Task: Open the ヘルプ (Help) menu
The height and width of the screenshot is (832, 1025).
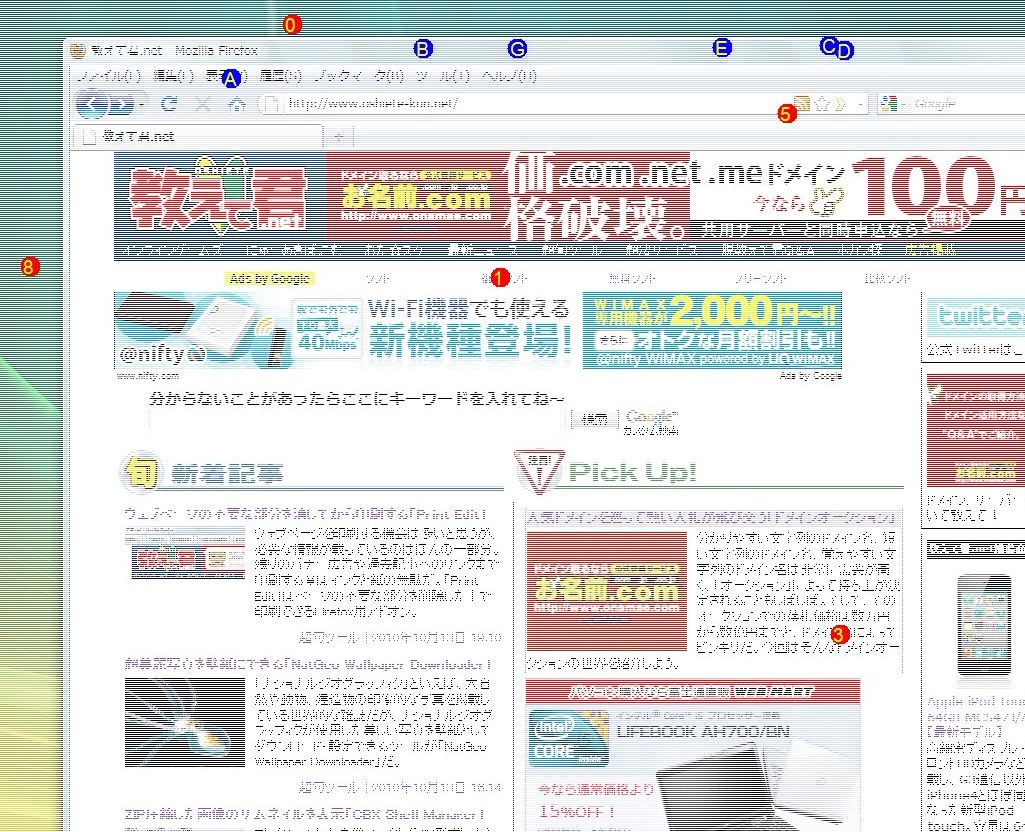Action: click(509, 76)
